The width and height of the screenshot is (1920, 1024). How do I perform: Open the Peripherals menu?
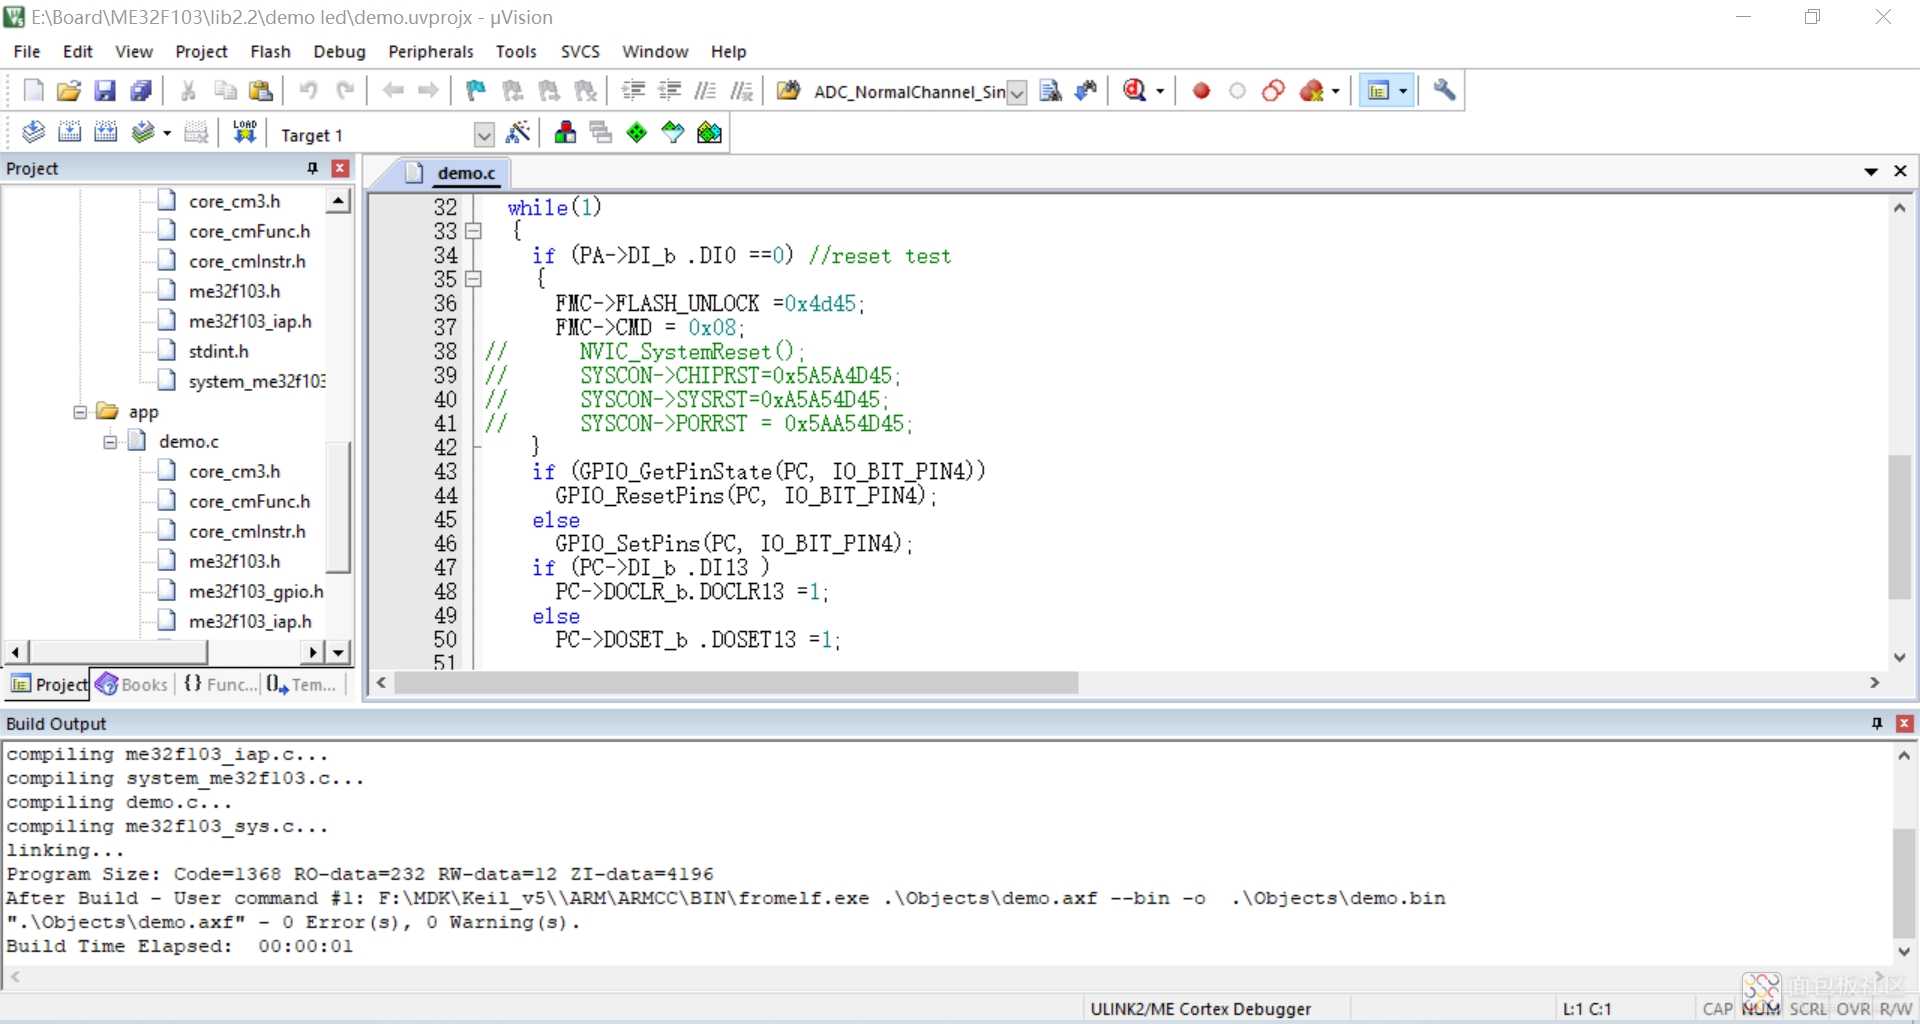(430, 51)
